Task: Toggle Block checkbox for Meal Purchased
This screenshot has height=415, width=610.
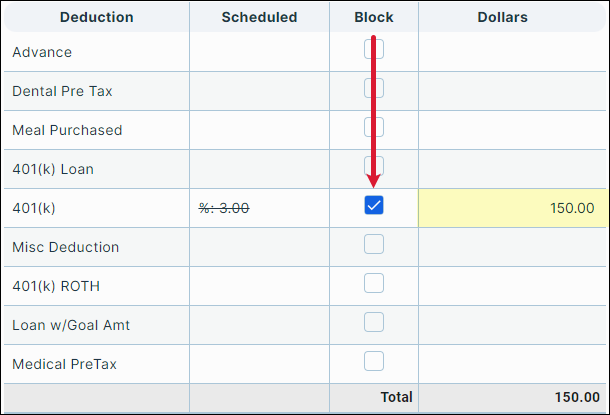Action: [x=374, y=127]
